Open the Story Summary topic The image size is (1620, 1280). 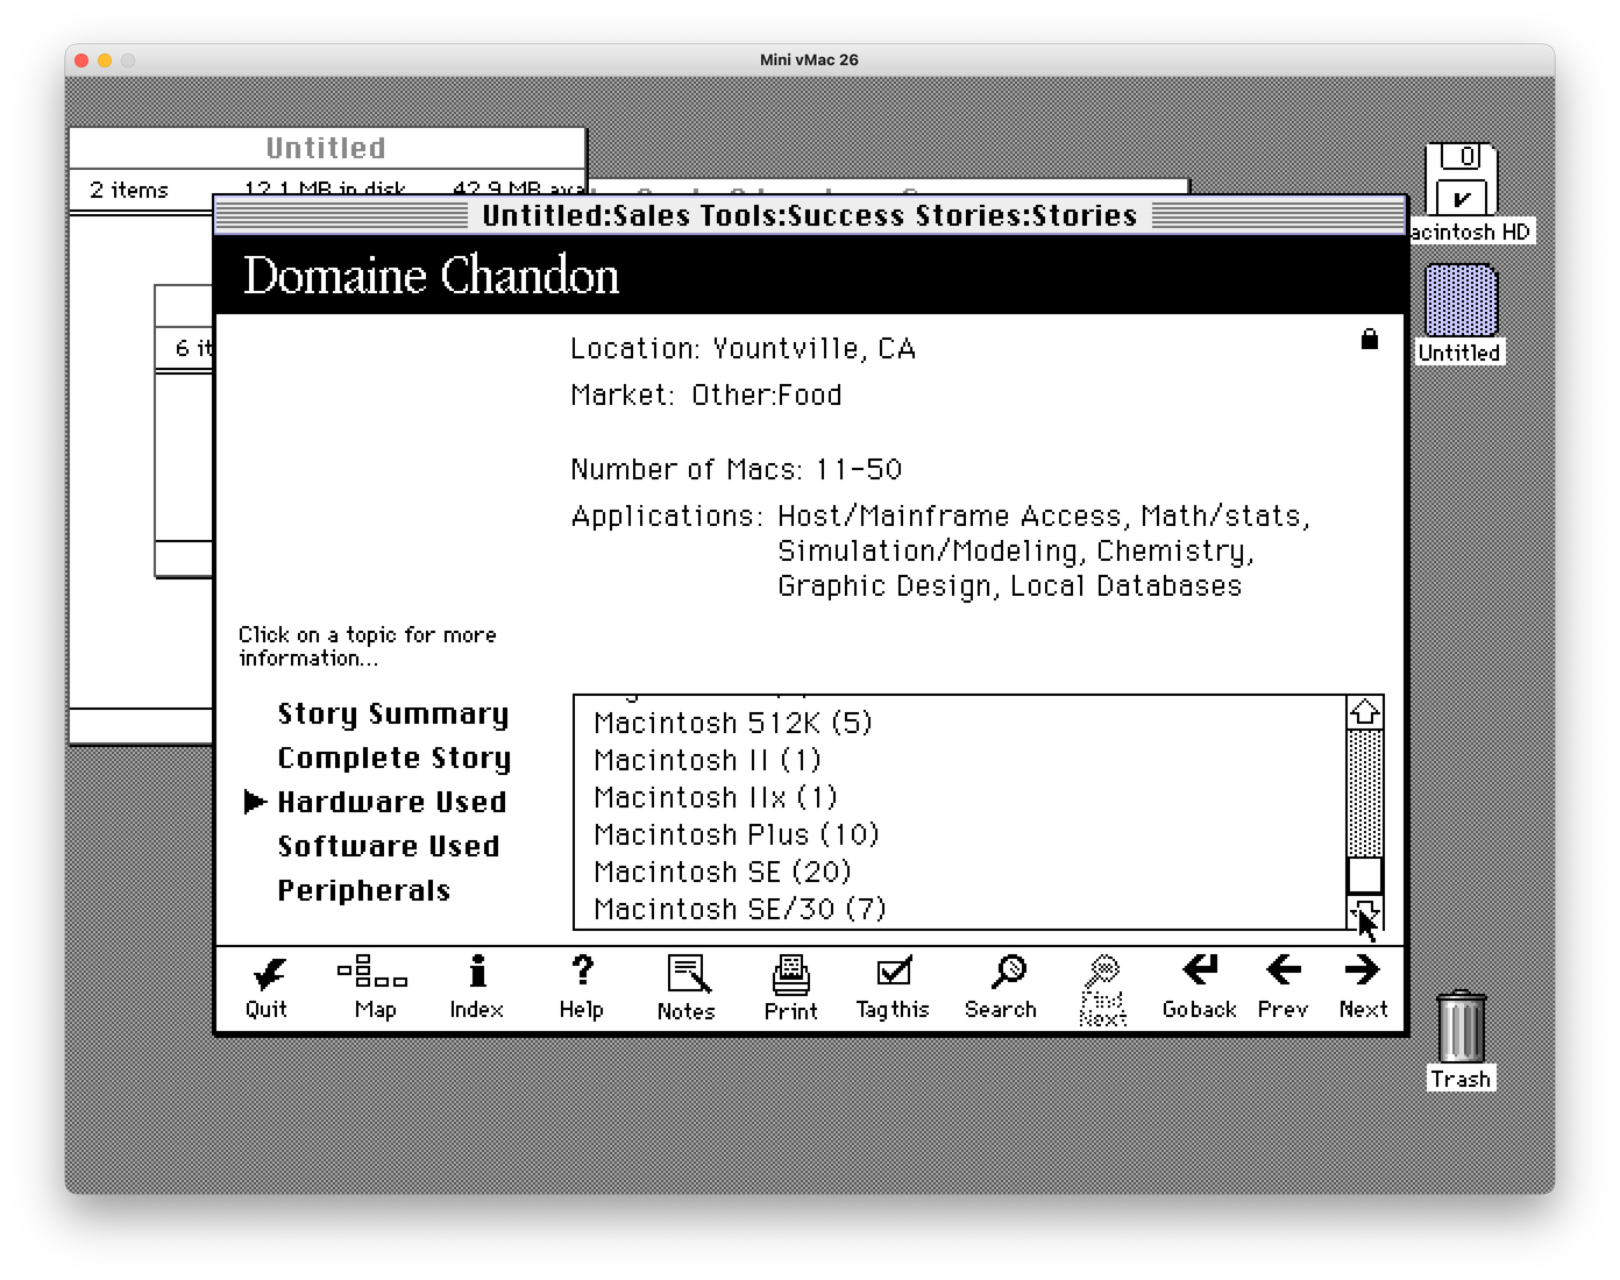click(x=393, y=714)
